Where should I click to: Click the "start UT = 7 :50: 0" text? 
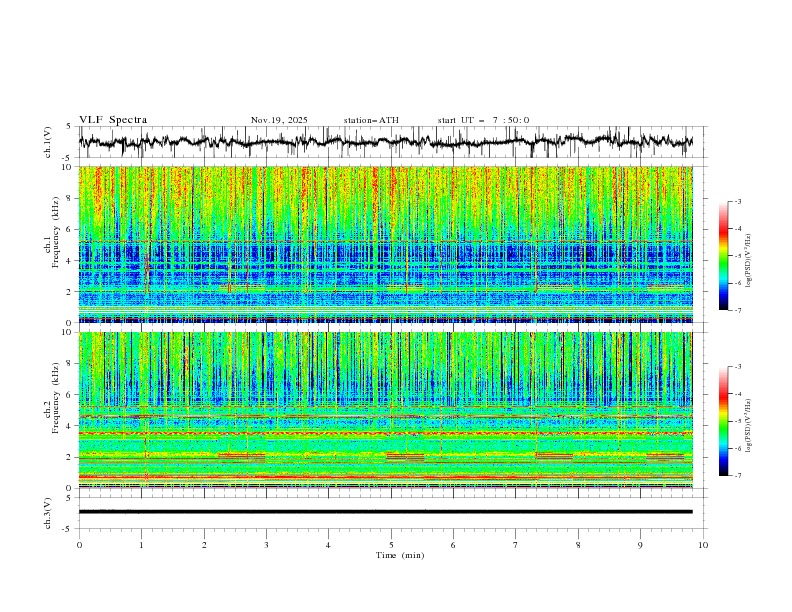483,120
